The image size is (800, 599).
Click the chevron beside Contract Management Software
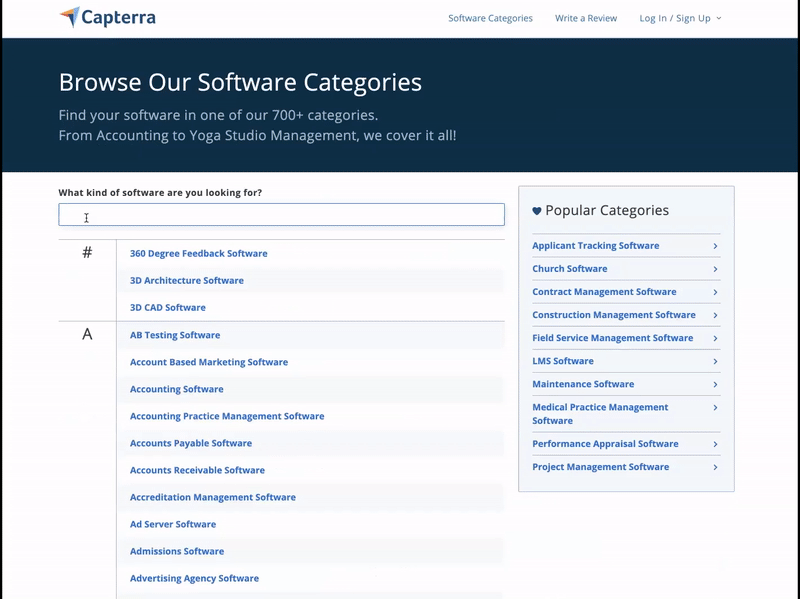[715, 292]
